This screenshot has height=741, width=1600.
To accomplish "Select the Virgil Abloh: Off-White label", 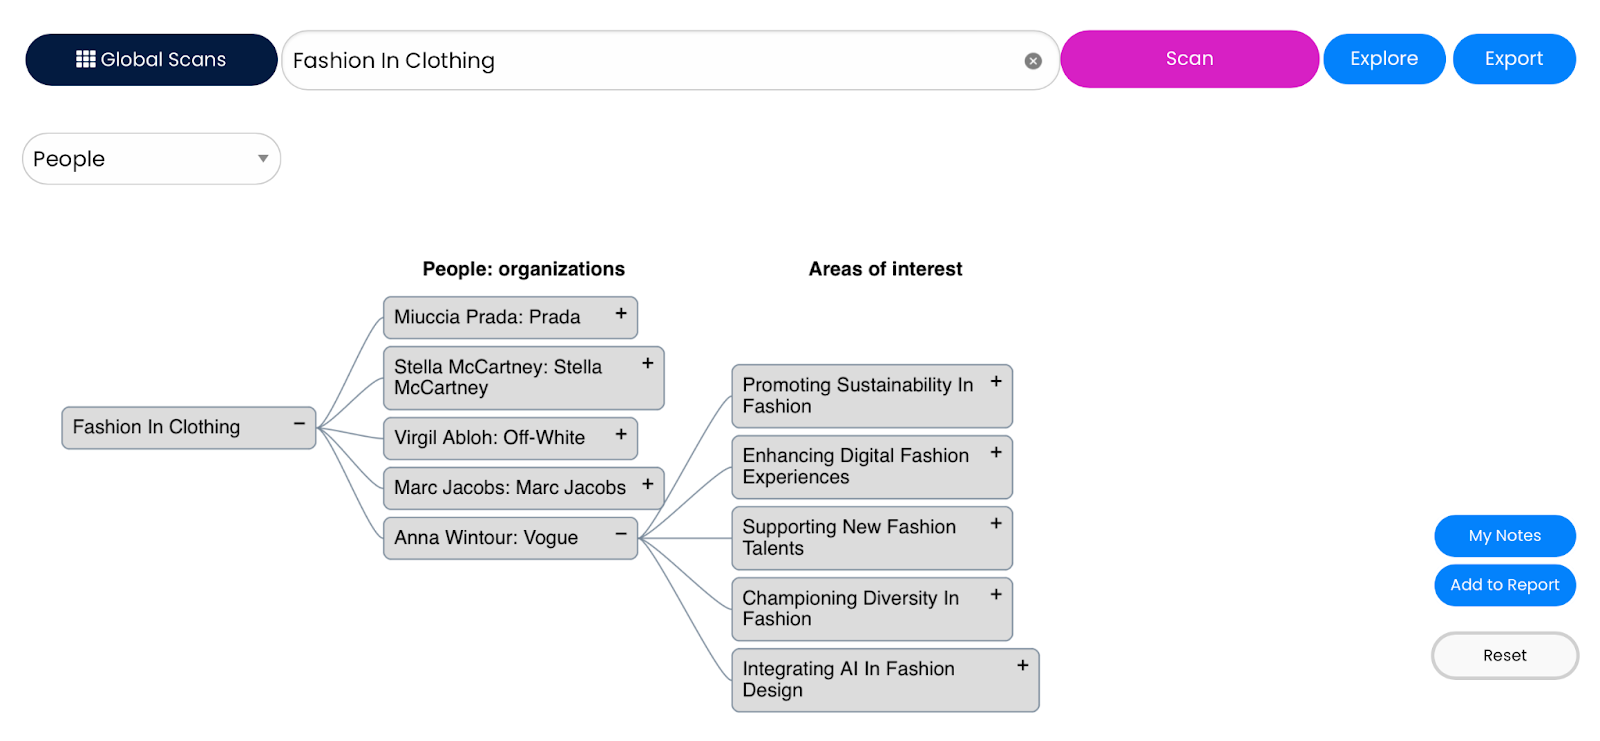I will pos(490,438).
